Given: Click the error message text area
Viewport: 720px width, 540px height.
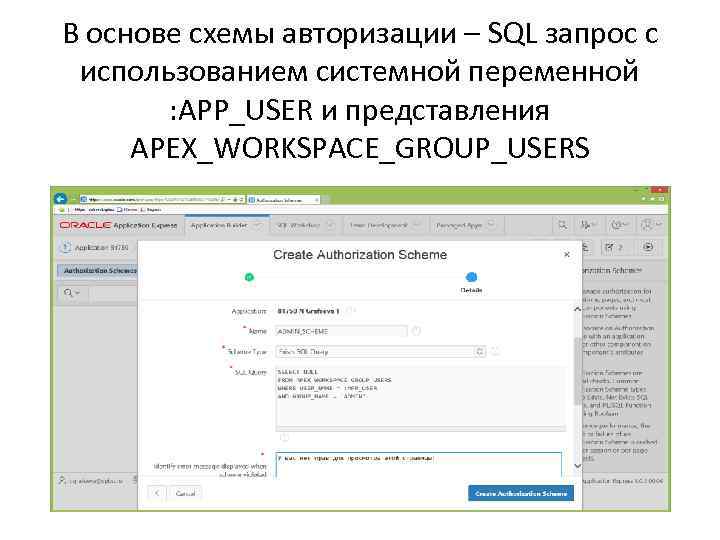Looking at the screenshot, I should coord(418,465).
